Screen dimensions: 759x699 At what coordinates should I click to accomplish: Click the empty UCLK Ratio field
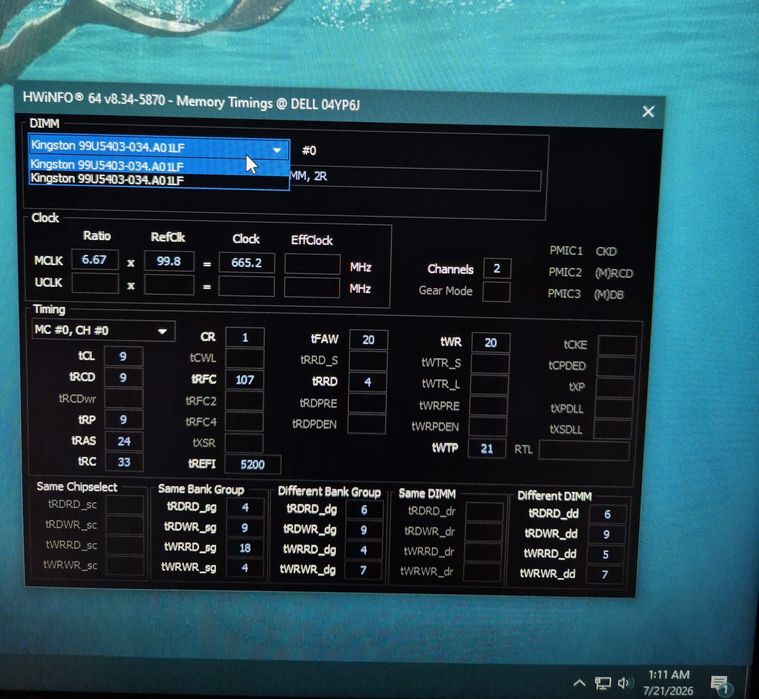tap(95, 283)
